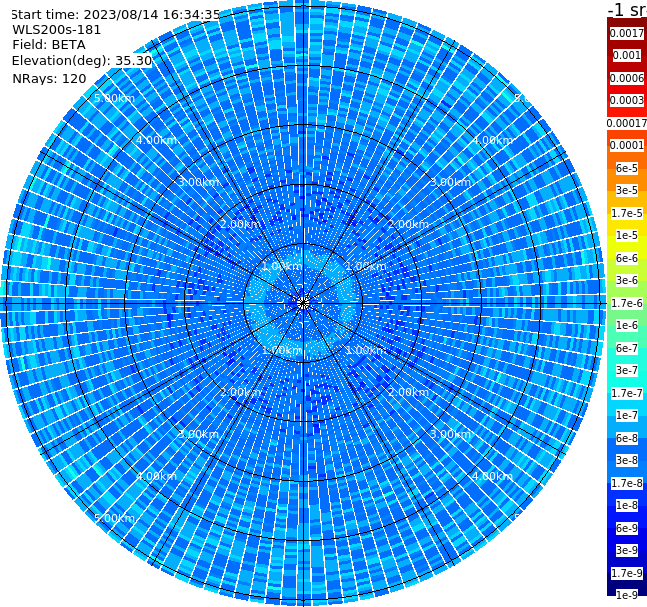The width and height of the screenshot is (647, 607).
Task: Click the lower-right 2.00km range label
Action: tap(408, 392)
